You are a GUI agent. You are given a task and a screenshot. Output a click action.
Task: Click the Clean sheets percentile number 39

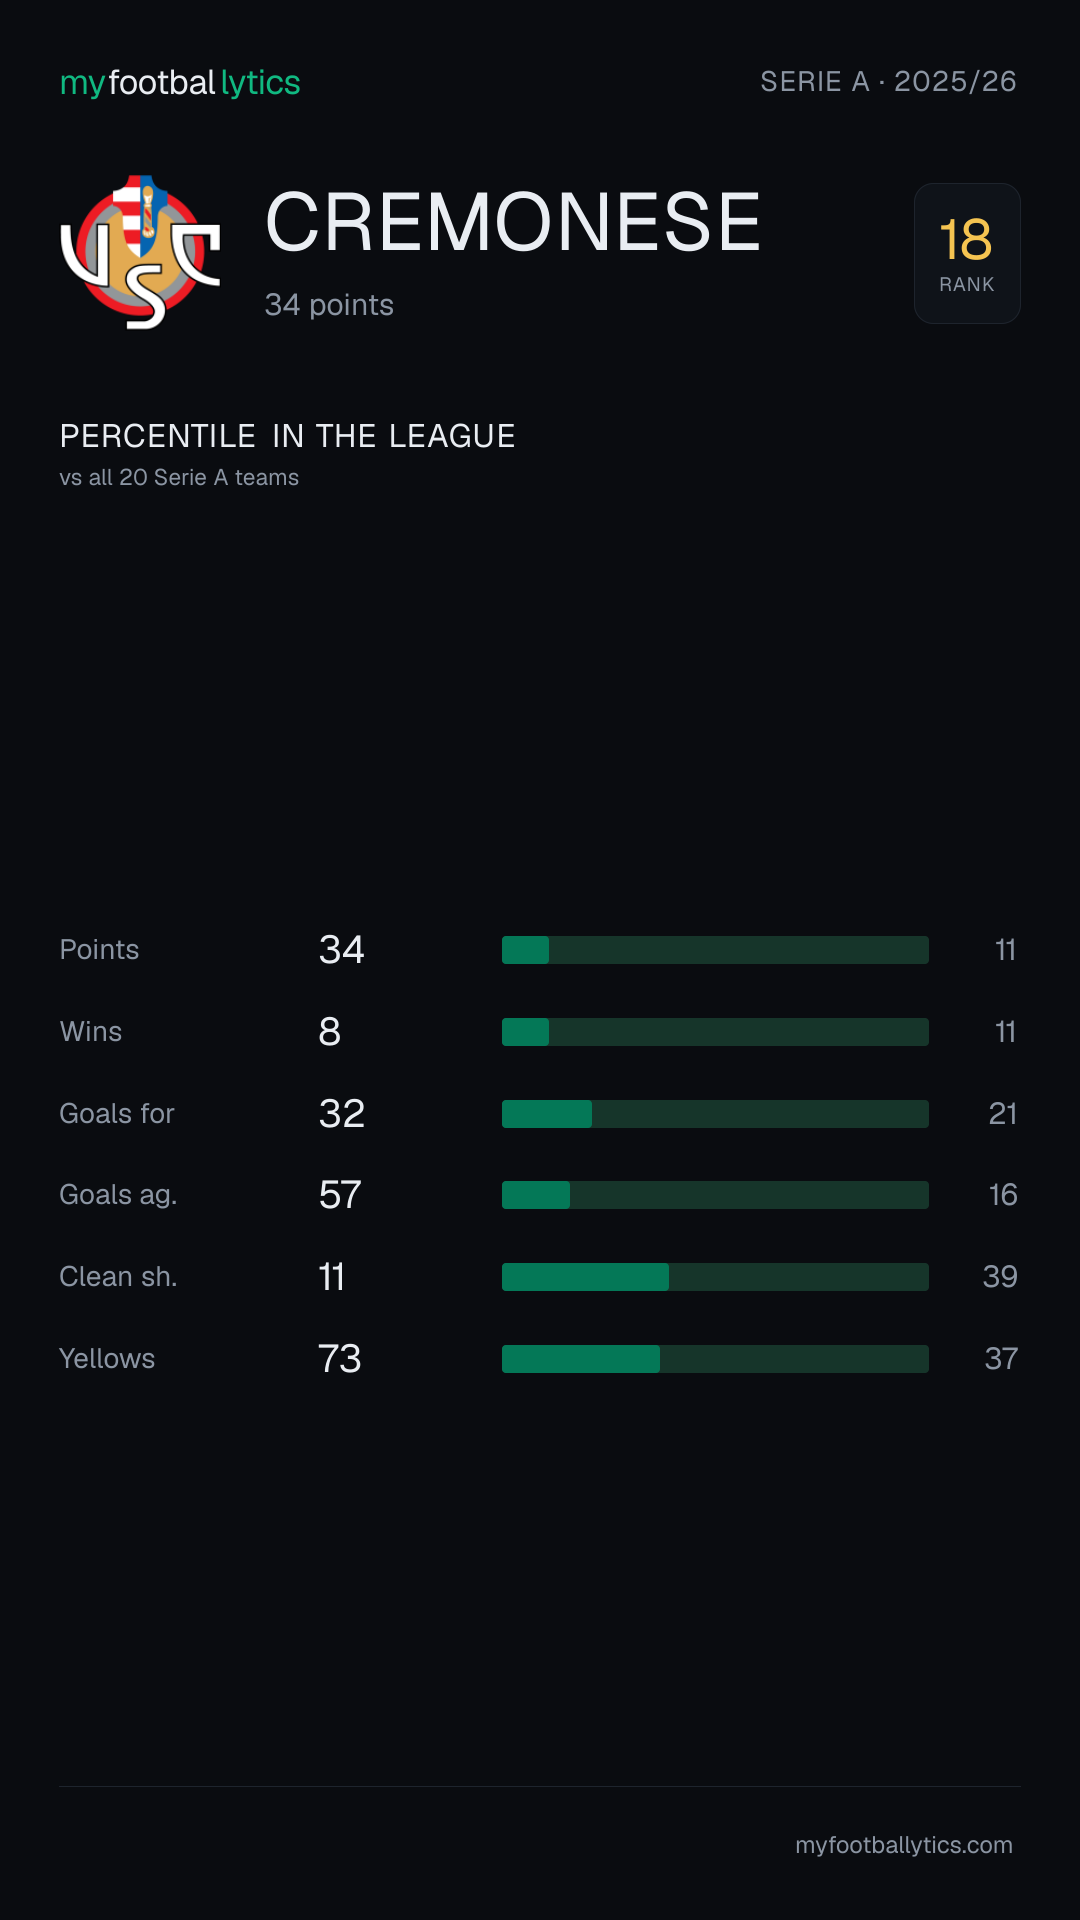[x=1000, y=1277]
